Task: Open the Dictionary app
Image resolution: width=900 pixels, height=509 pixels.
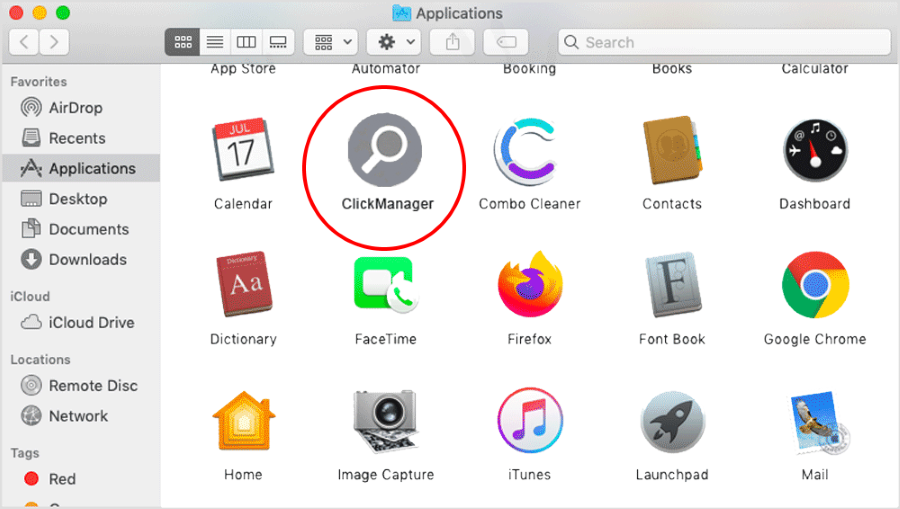Action: (243, 285)
